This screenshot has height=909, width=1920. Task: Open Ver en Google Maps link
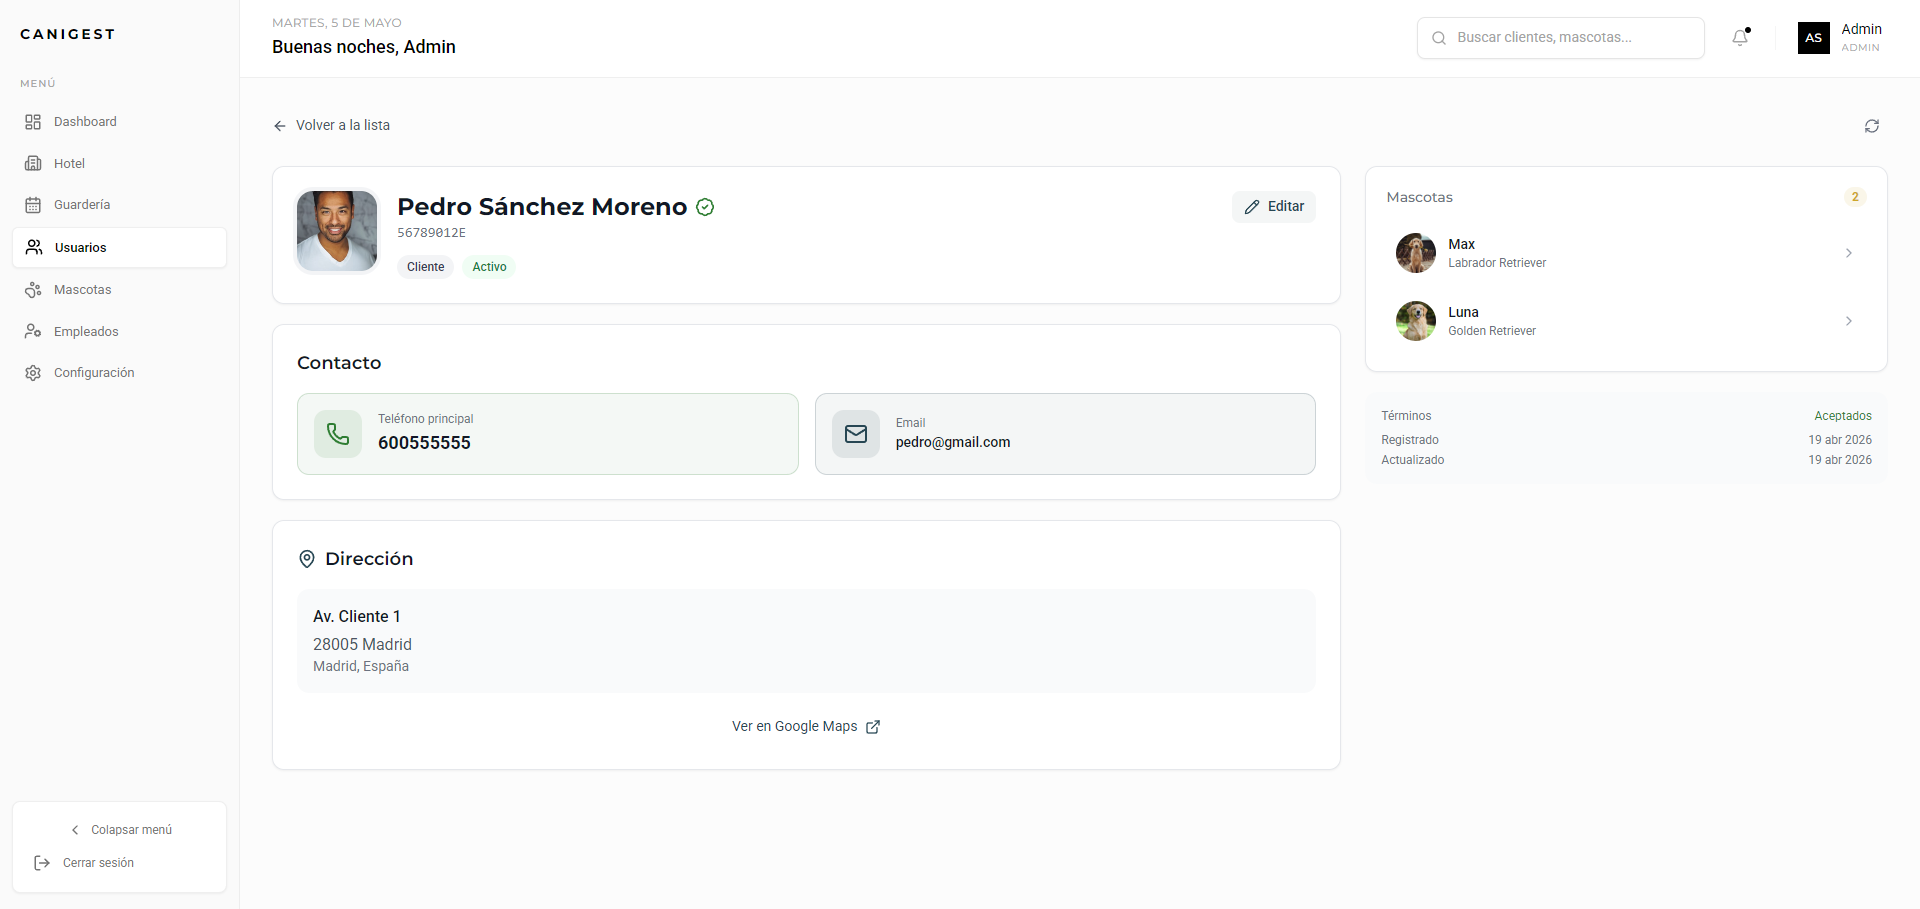[806, 727]
